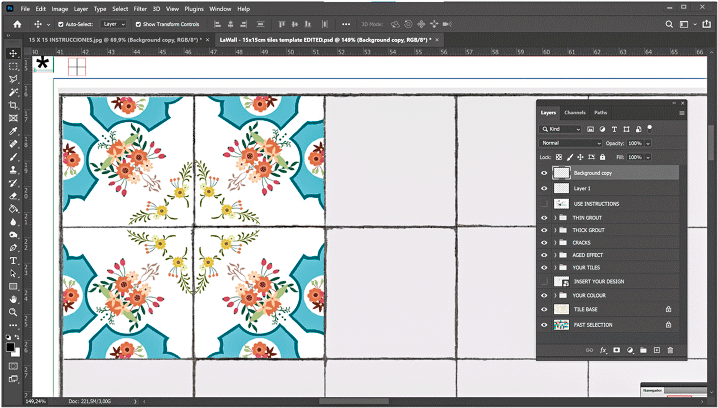The width and height of the screenshot is (718, 408).
Task: Open the Auto-Select Layer dropdown
Action: tap(114, 23)
